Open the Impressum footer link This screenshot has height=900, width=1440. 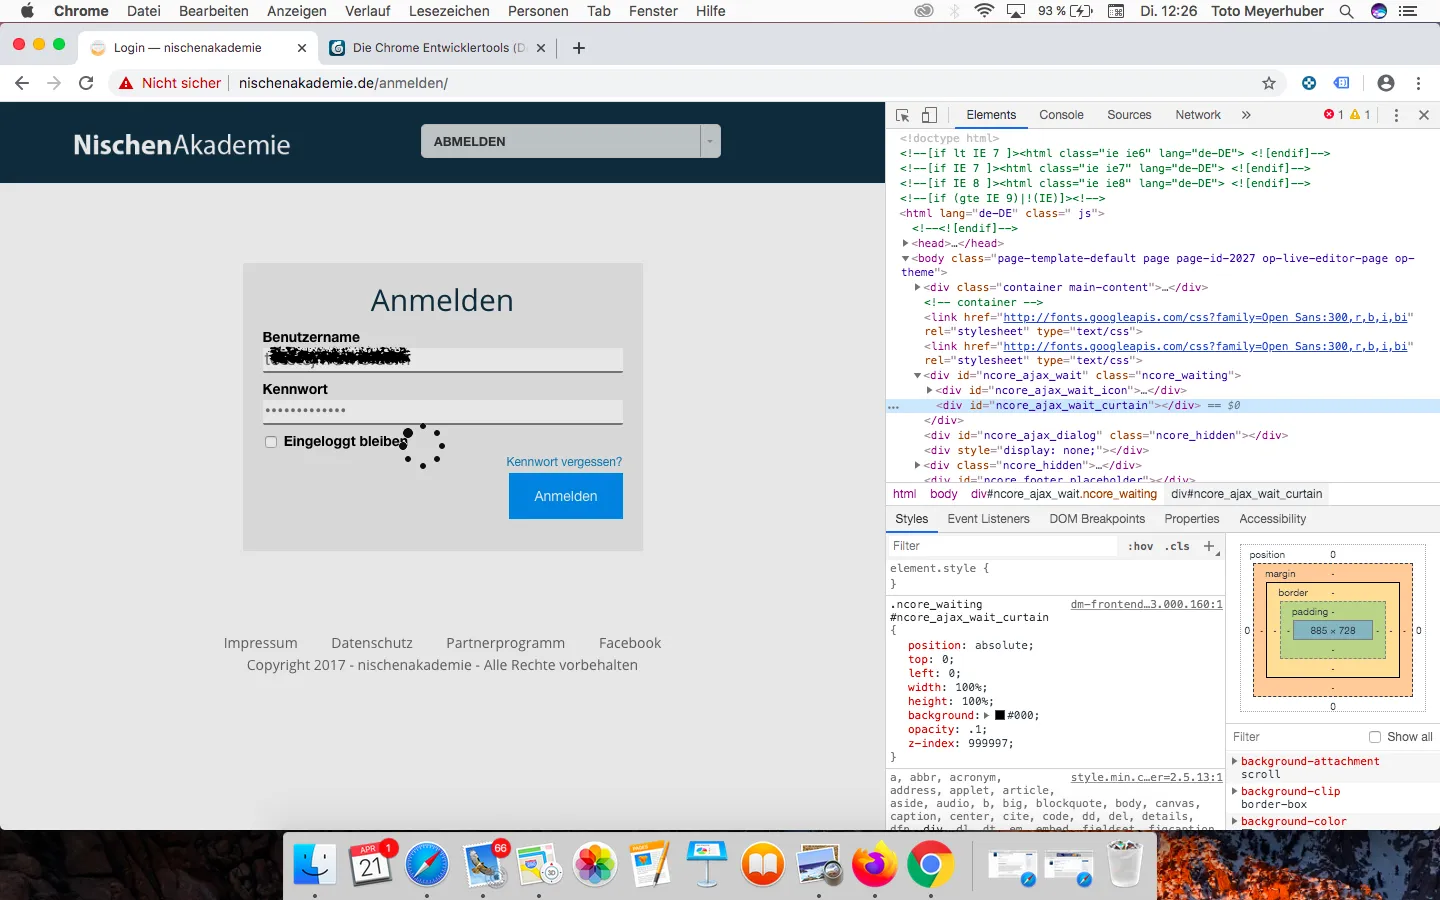tap(261, 643)
